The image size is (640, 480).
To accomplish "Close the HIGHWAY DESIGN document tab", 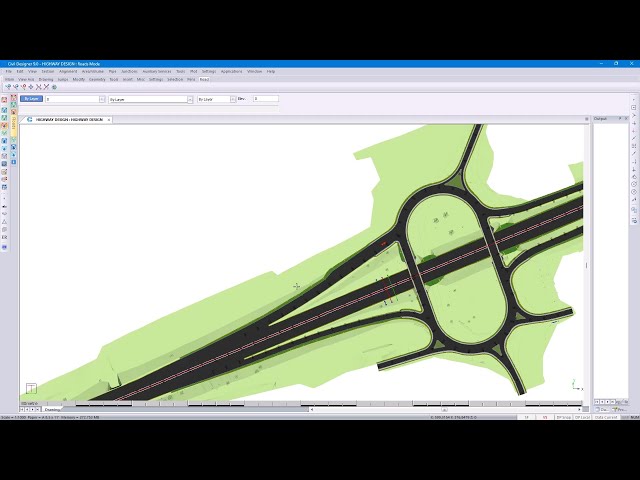I will [109, 120].
